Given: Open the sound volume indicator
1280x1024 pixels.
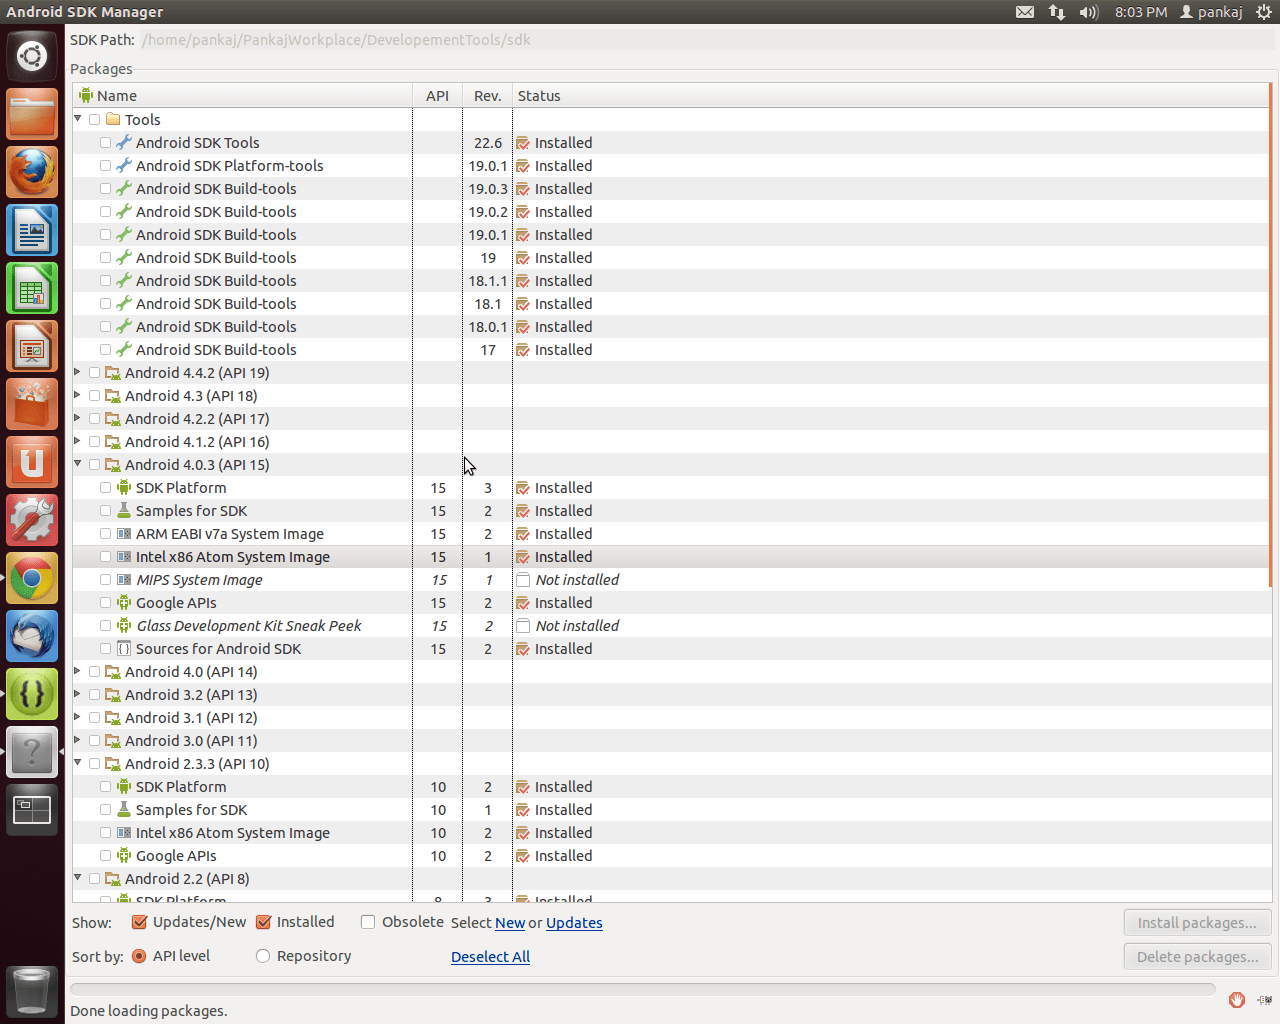Looking at the screenshot, I should pyautogui.click(x=1088, y=12).
